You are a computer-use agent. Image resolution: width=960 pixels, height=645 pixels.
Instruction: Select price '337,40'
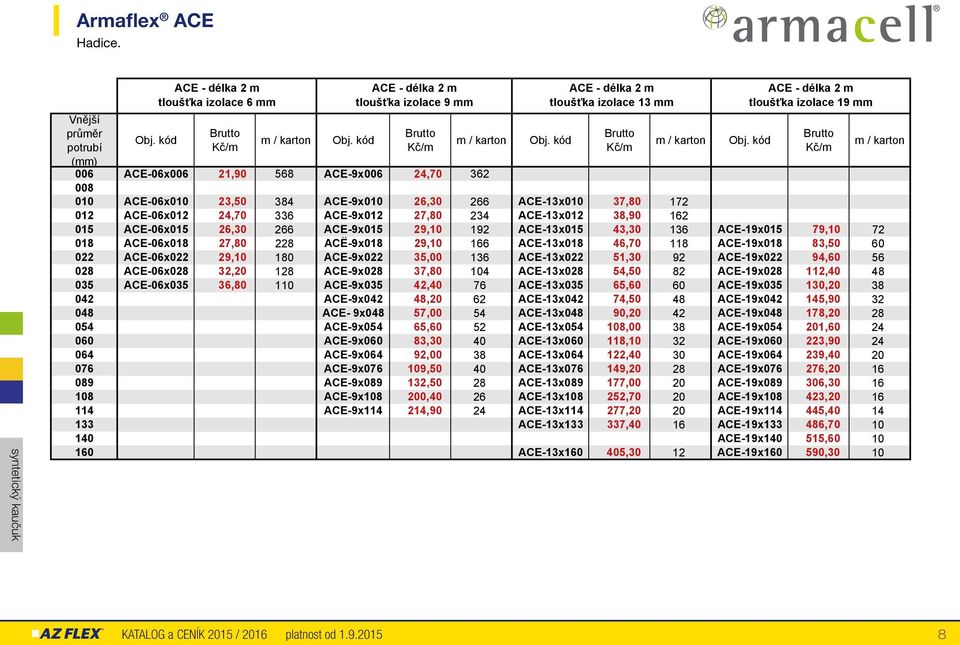point(624,424)
